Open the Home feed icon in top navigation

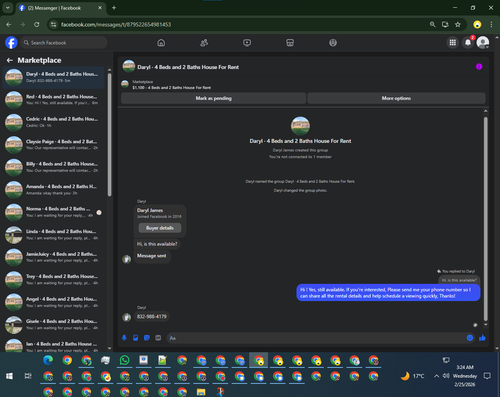click(161, 43)
